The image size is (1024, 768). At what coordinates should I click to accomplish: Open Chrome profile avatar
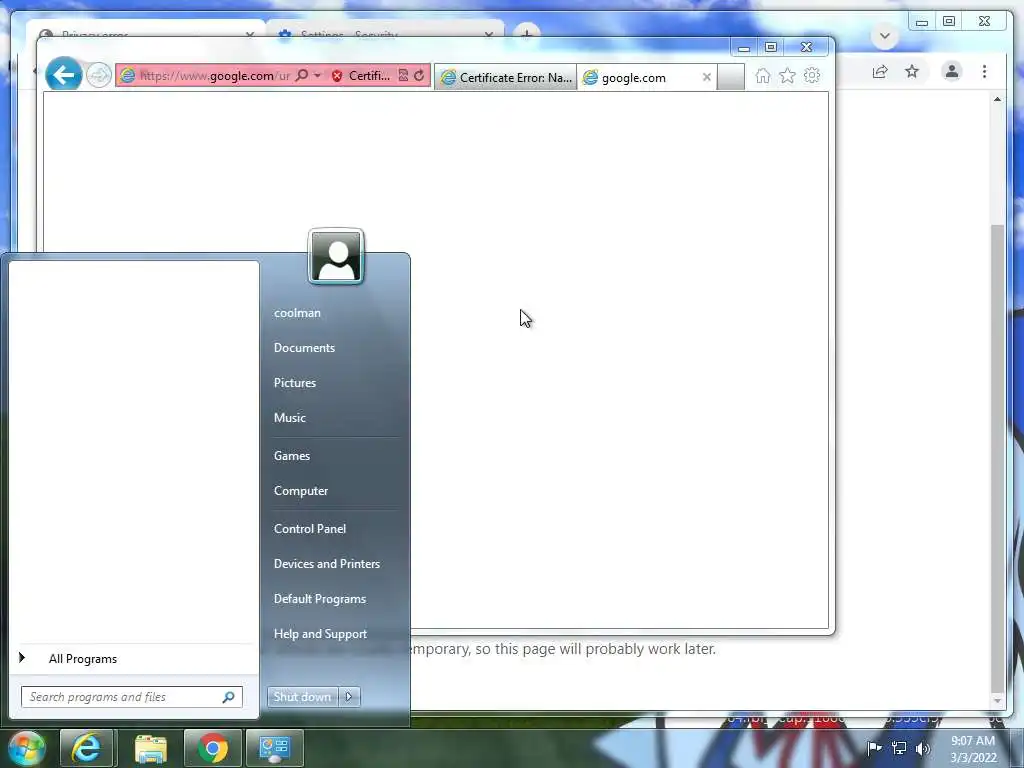(x=952, y=71)
